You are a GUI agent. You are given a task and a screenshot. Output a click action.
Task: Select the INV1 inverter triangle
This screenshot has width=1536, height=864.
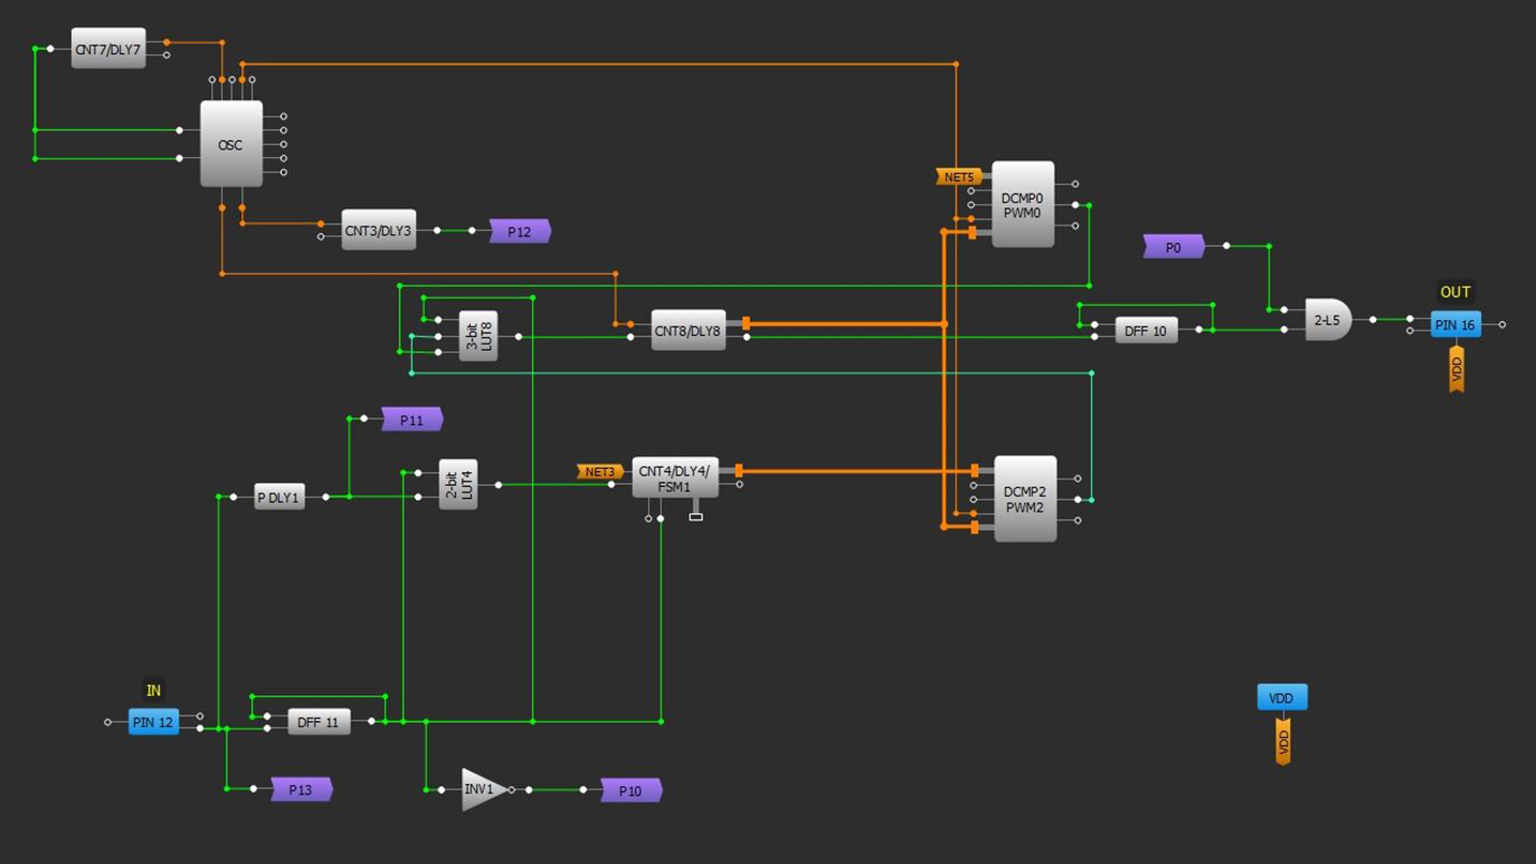click(481, 789)
